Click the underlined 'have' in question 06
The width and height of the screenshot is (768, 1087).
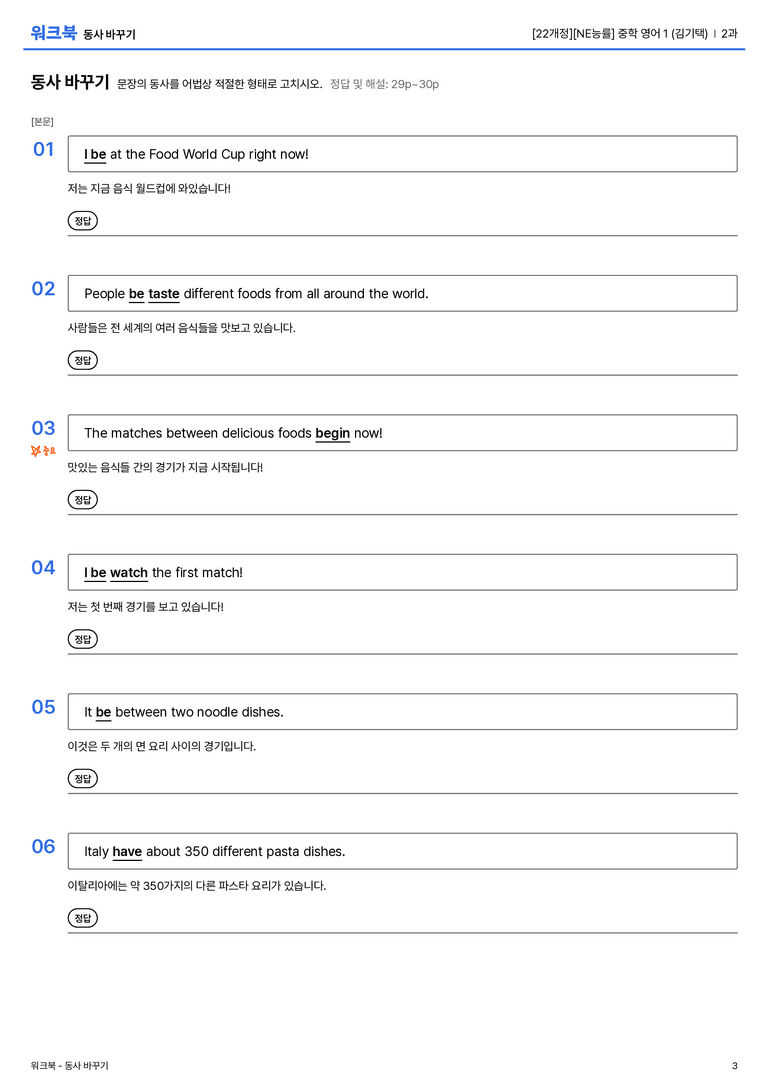tap(127, 851)
